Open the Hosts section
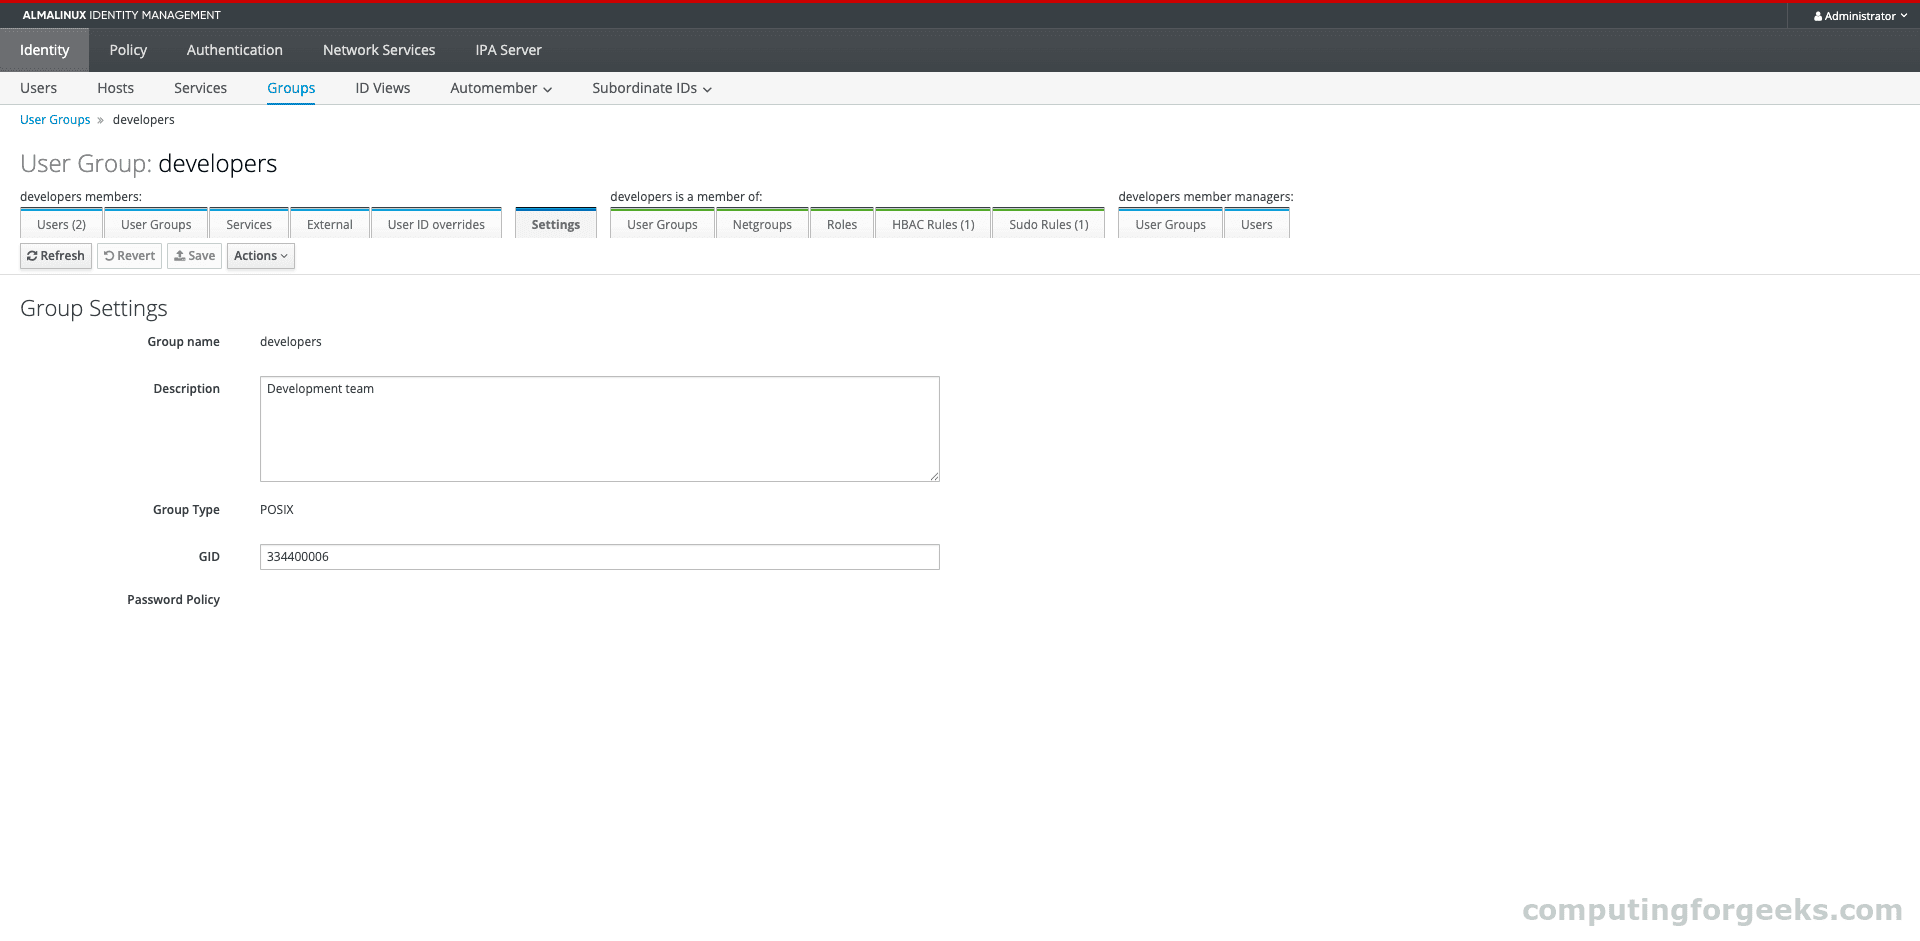1920x941 pixels. click(115, 88)
